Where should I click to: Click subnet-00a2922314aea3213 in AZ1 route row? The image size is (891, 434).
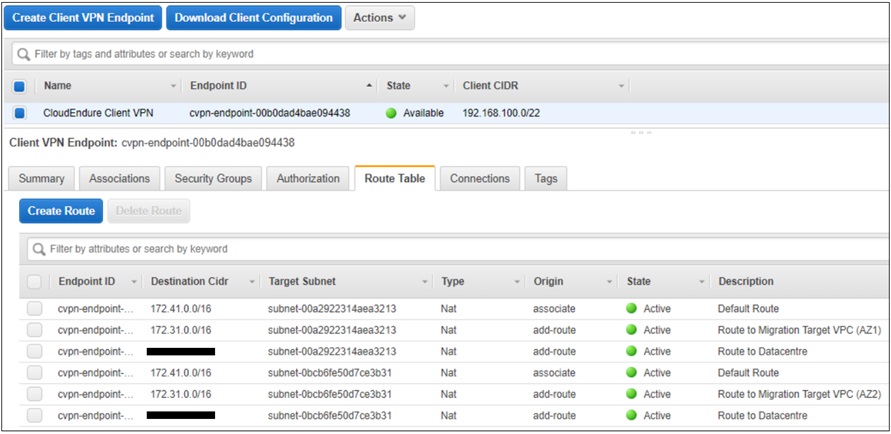[x=332, y=330]
